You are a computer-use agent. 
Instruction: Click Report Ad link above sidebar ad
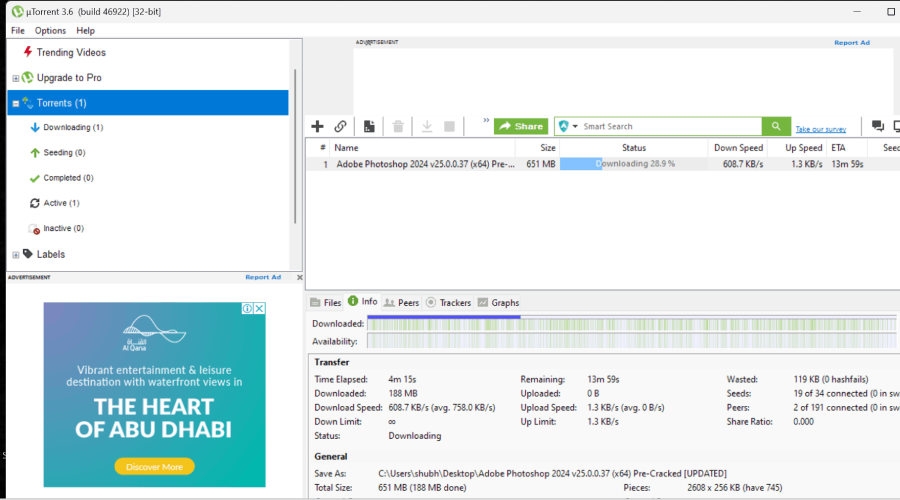pyautogui.click(x=263, y=277)
